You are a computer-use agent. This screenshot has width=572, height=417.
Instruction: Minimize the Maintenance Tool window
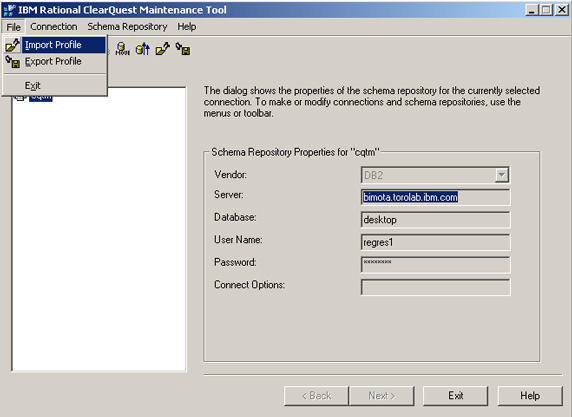coord(532,10)
